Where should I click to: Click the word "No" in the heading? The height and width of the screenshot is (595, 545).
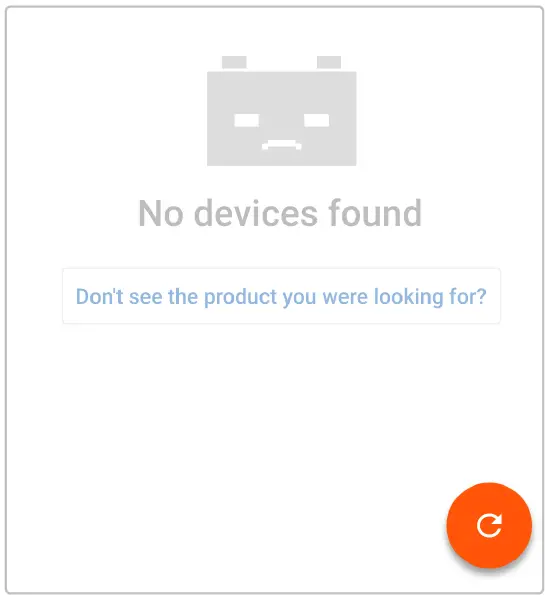click(161, 214)
